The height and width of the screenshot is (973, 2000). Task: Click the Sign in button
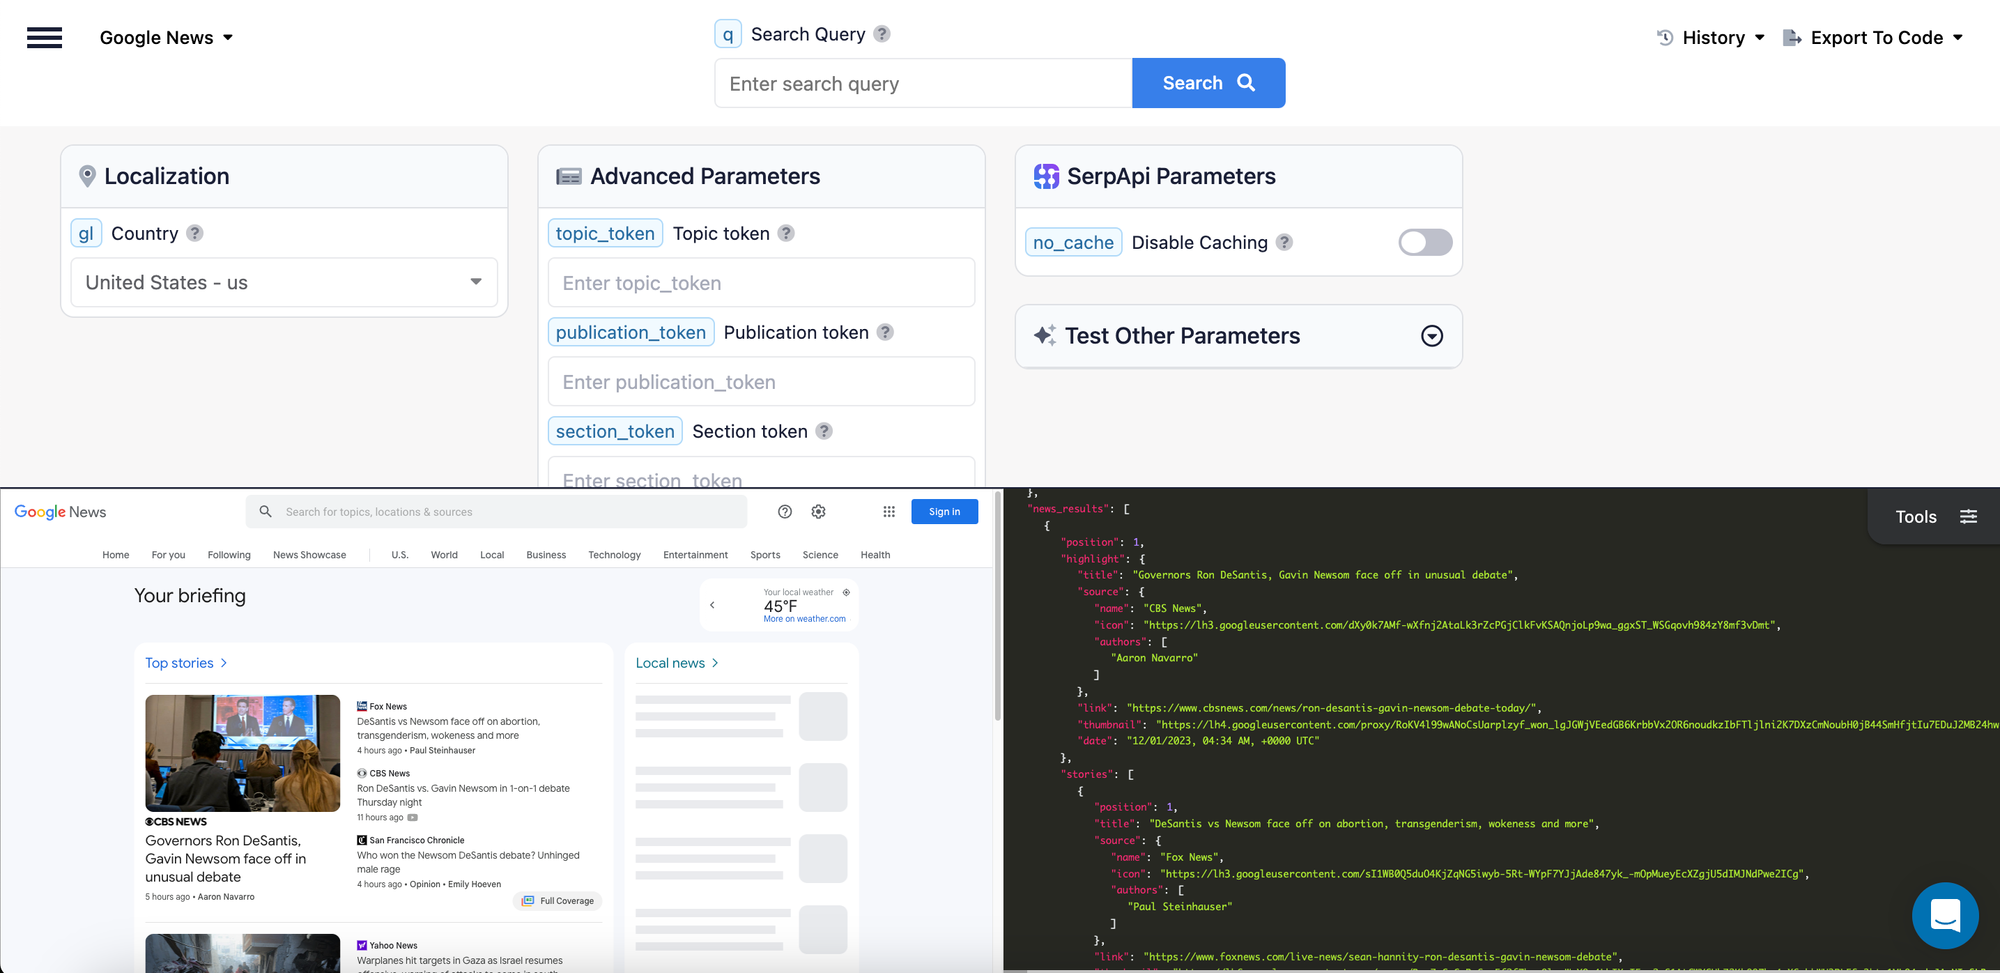(944, 511)
